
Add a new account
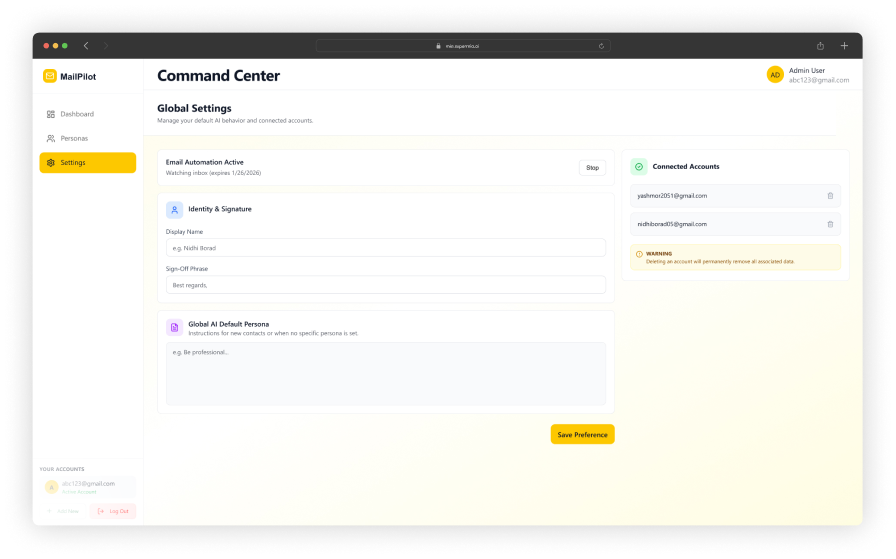click(x=63, y=511)
